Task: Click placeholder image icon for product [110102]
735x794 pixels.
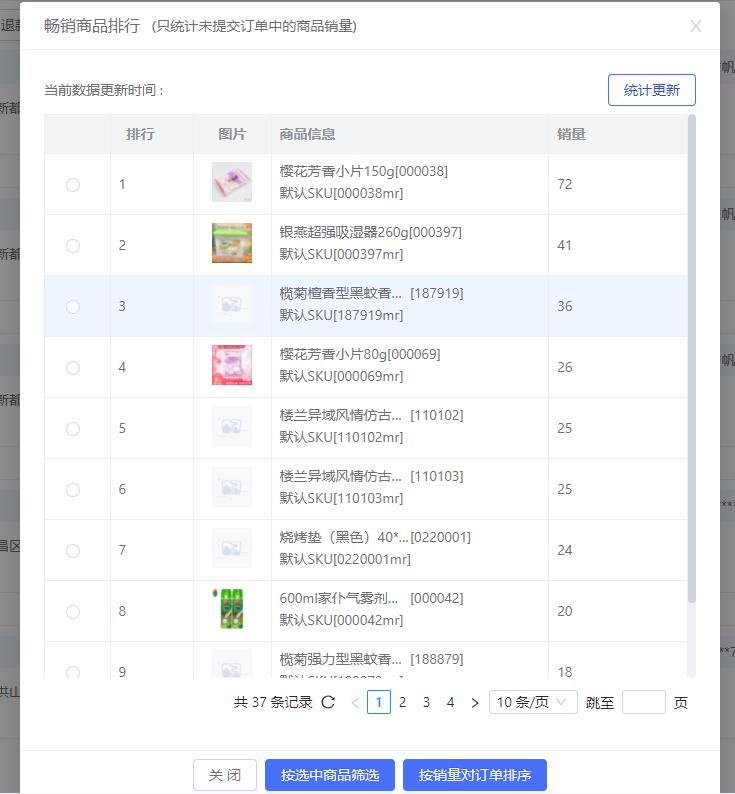Action: coord(232,426)
